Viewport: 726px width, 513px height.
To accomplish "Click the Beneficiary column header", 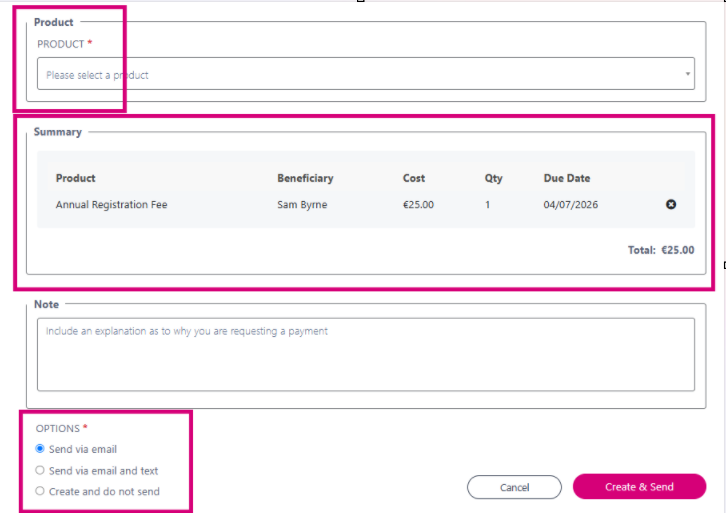I will click(x=305, y=178).
